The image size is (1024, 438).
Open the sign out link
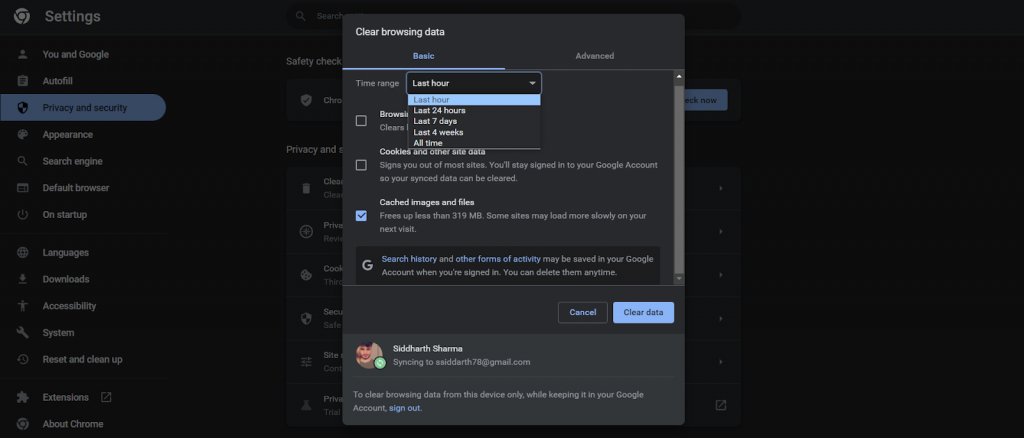404,408
